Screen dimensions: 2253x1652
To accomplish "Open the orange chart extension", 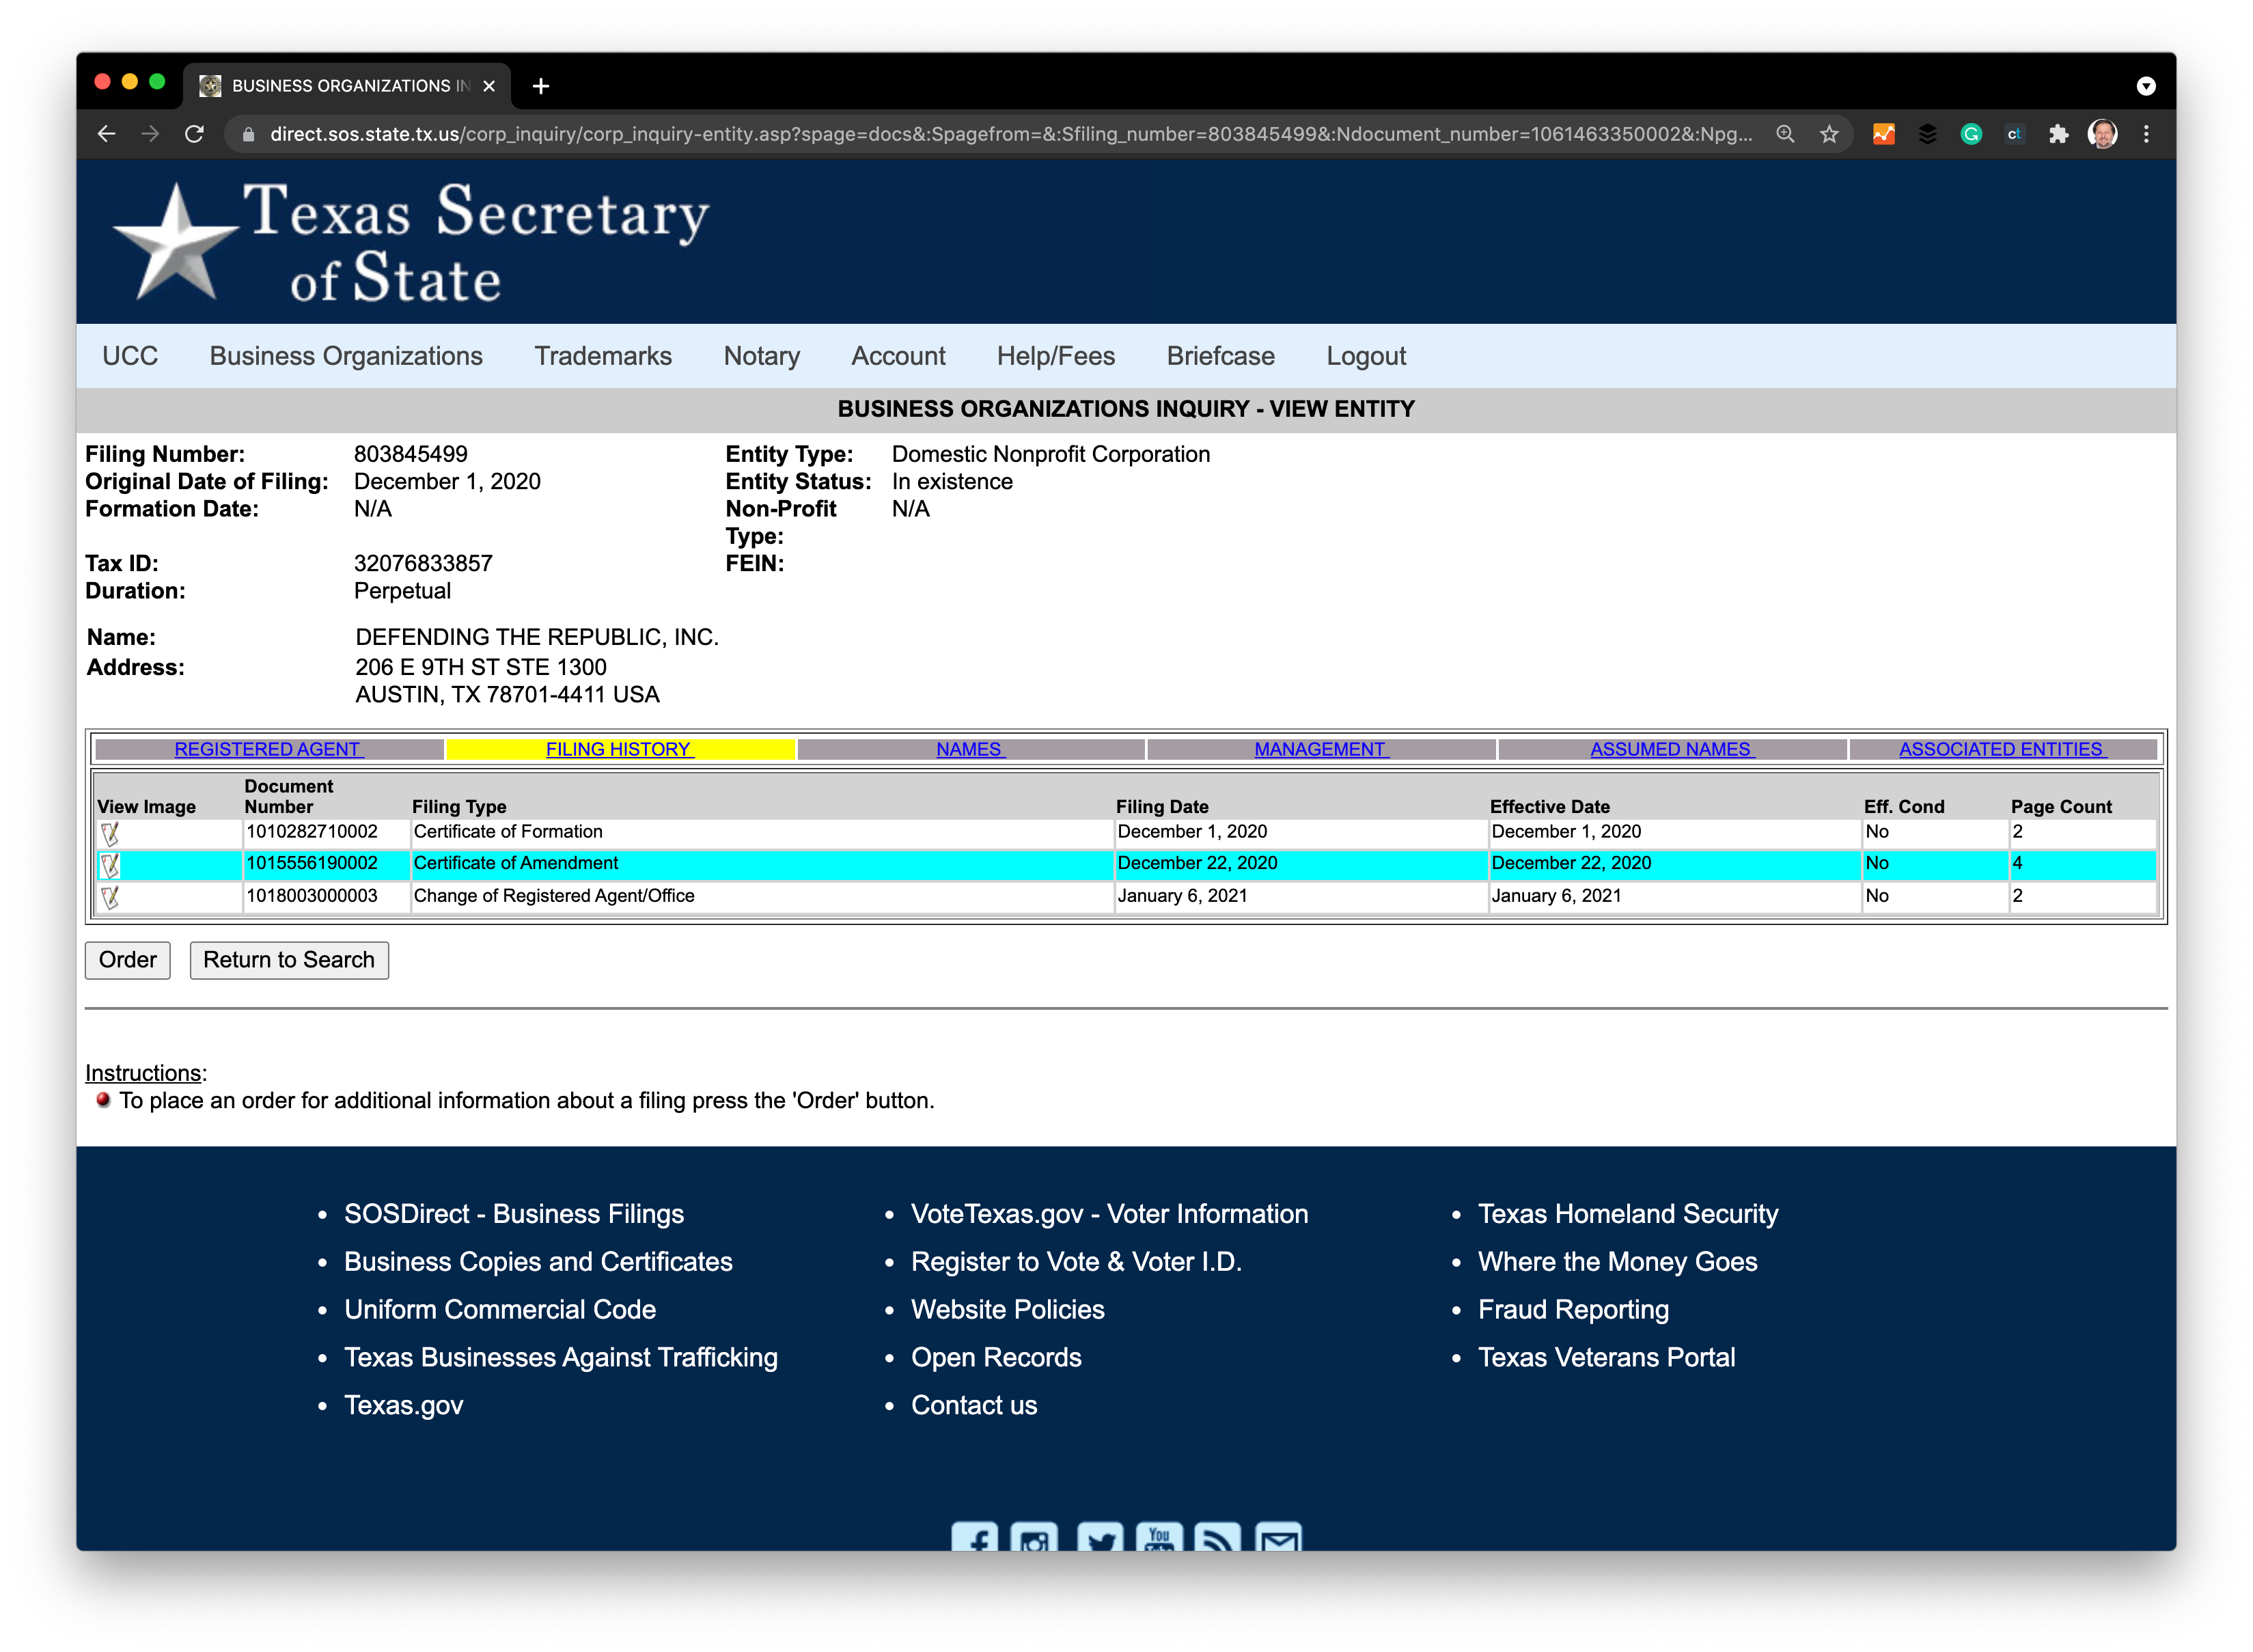I will tap(1883, 134).
